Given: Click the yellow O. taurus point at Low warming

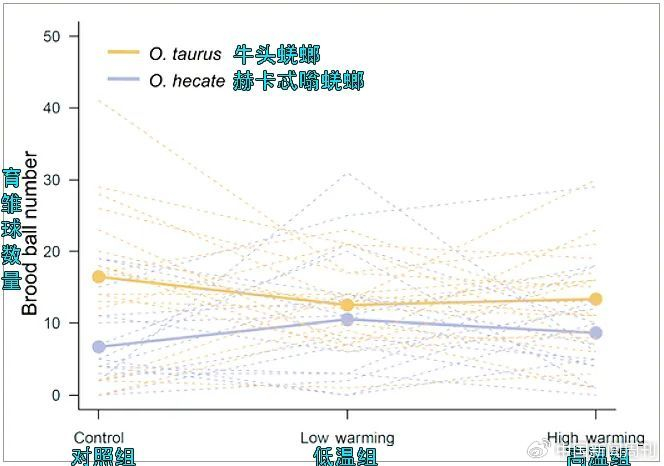Looking at the screenshot, I should (347, 305).
